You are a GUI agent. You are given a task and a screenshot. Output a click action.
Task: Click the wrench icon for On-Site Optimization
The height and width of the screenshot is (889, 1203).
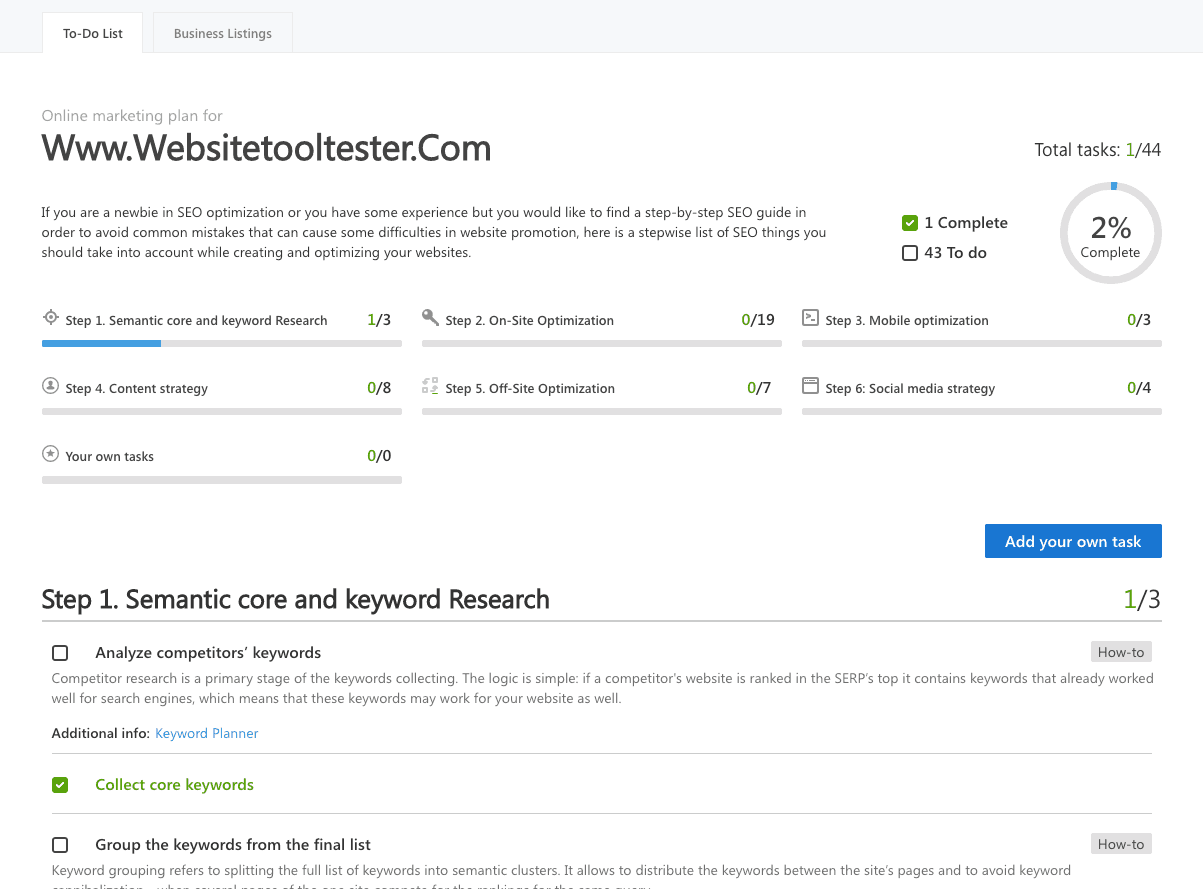click(x=430, y=318)
